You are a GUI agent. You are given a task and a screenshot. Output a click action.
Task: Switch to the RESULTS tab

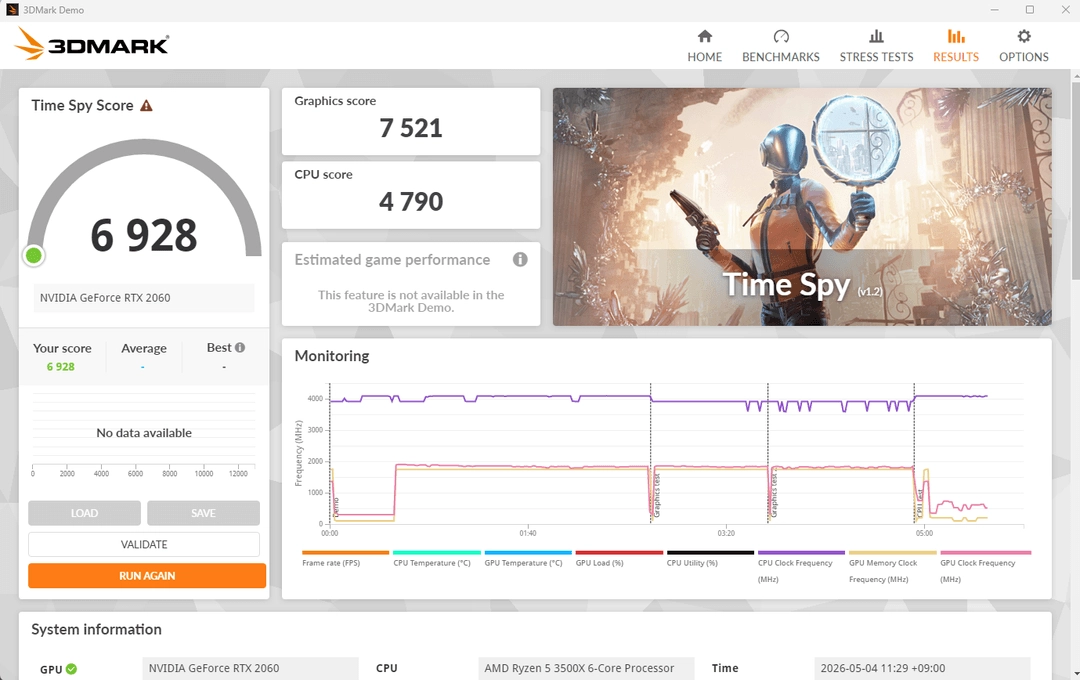coord(956,46)
